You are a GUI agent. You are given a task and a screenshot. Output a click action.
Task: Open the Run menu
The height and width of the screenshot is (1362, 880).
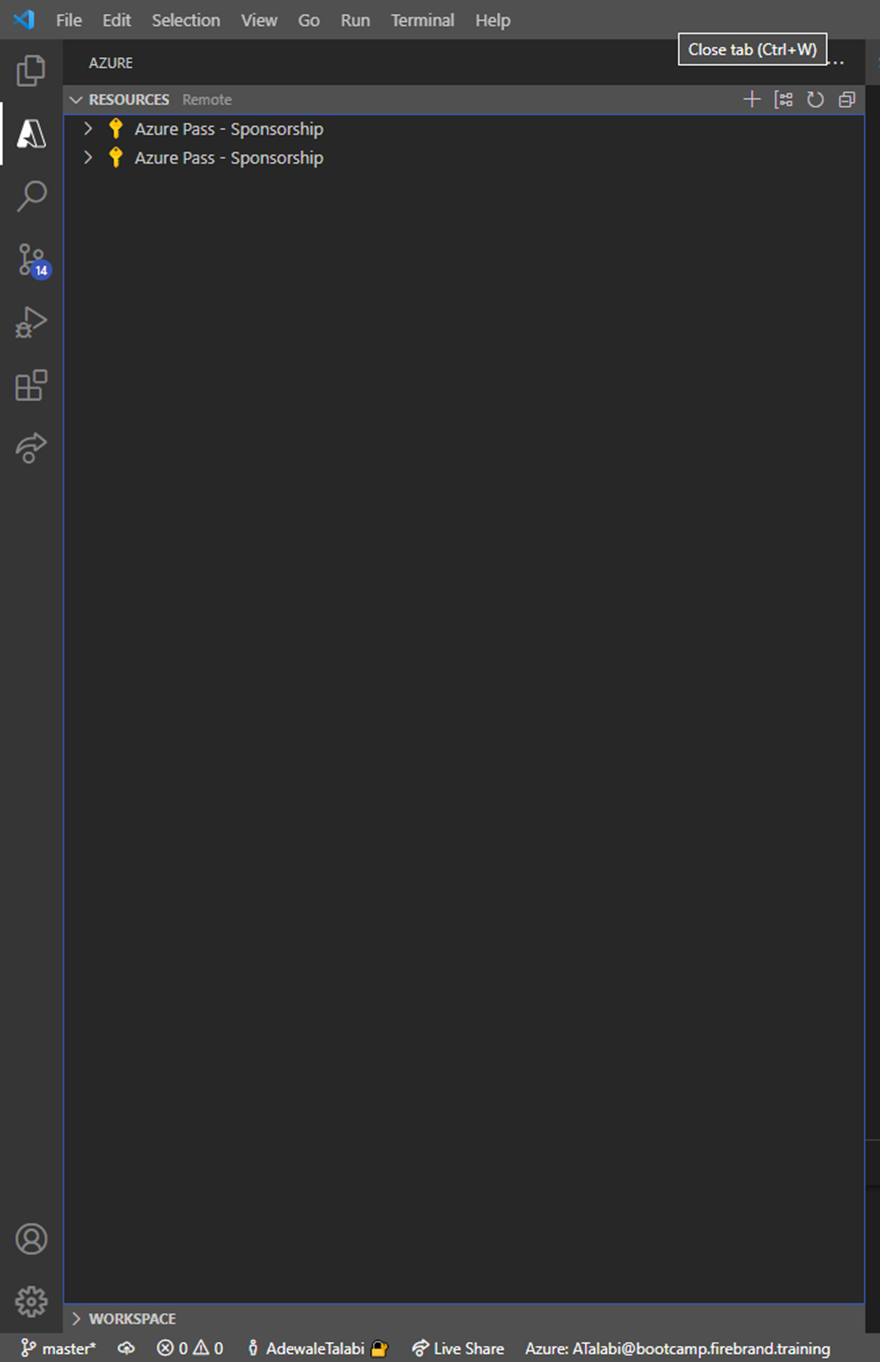(x=355, y=20)
